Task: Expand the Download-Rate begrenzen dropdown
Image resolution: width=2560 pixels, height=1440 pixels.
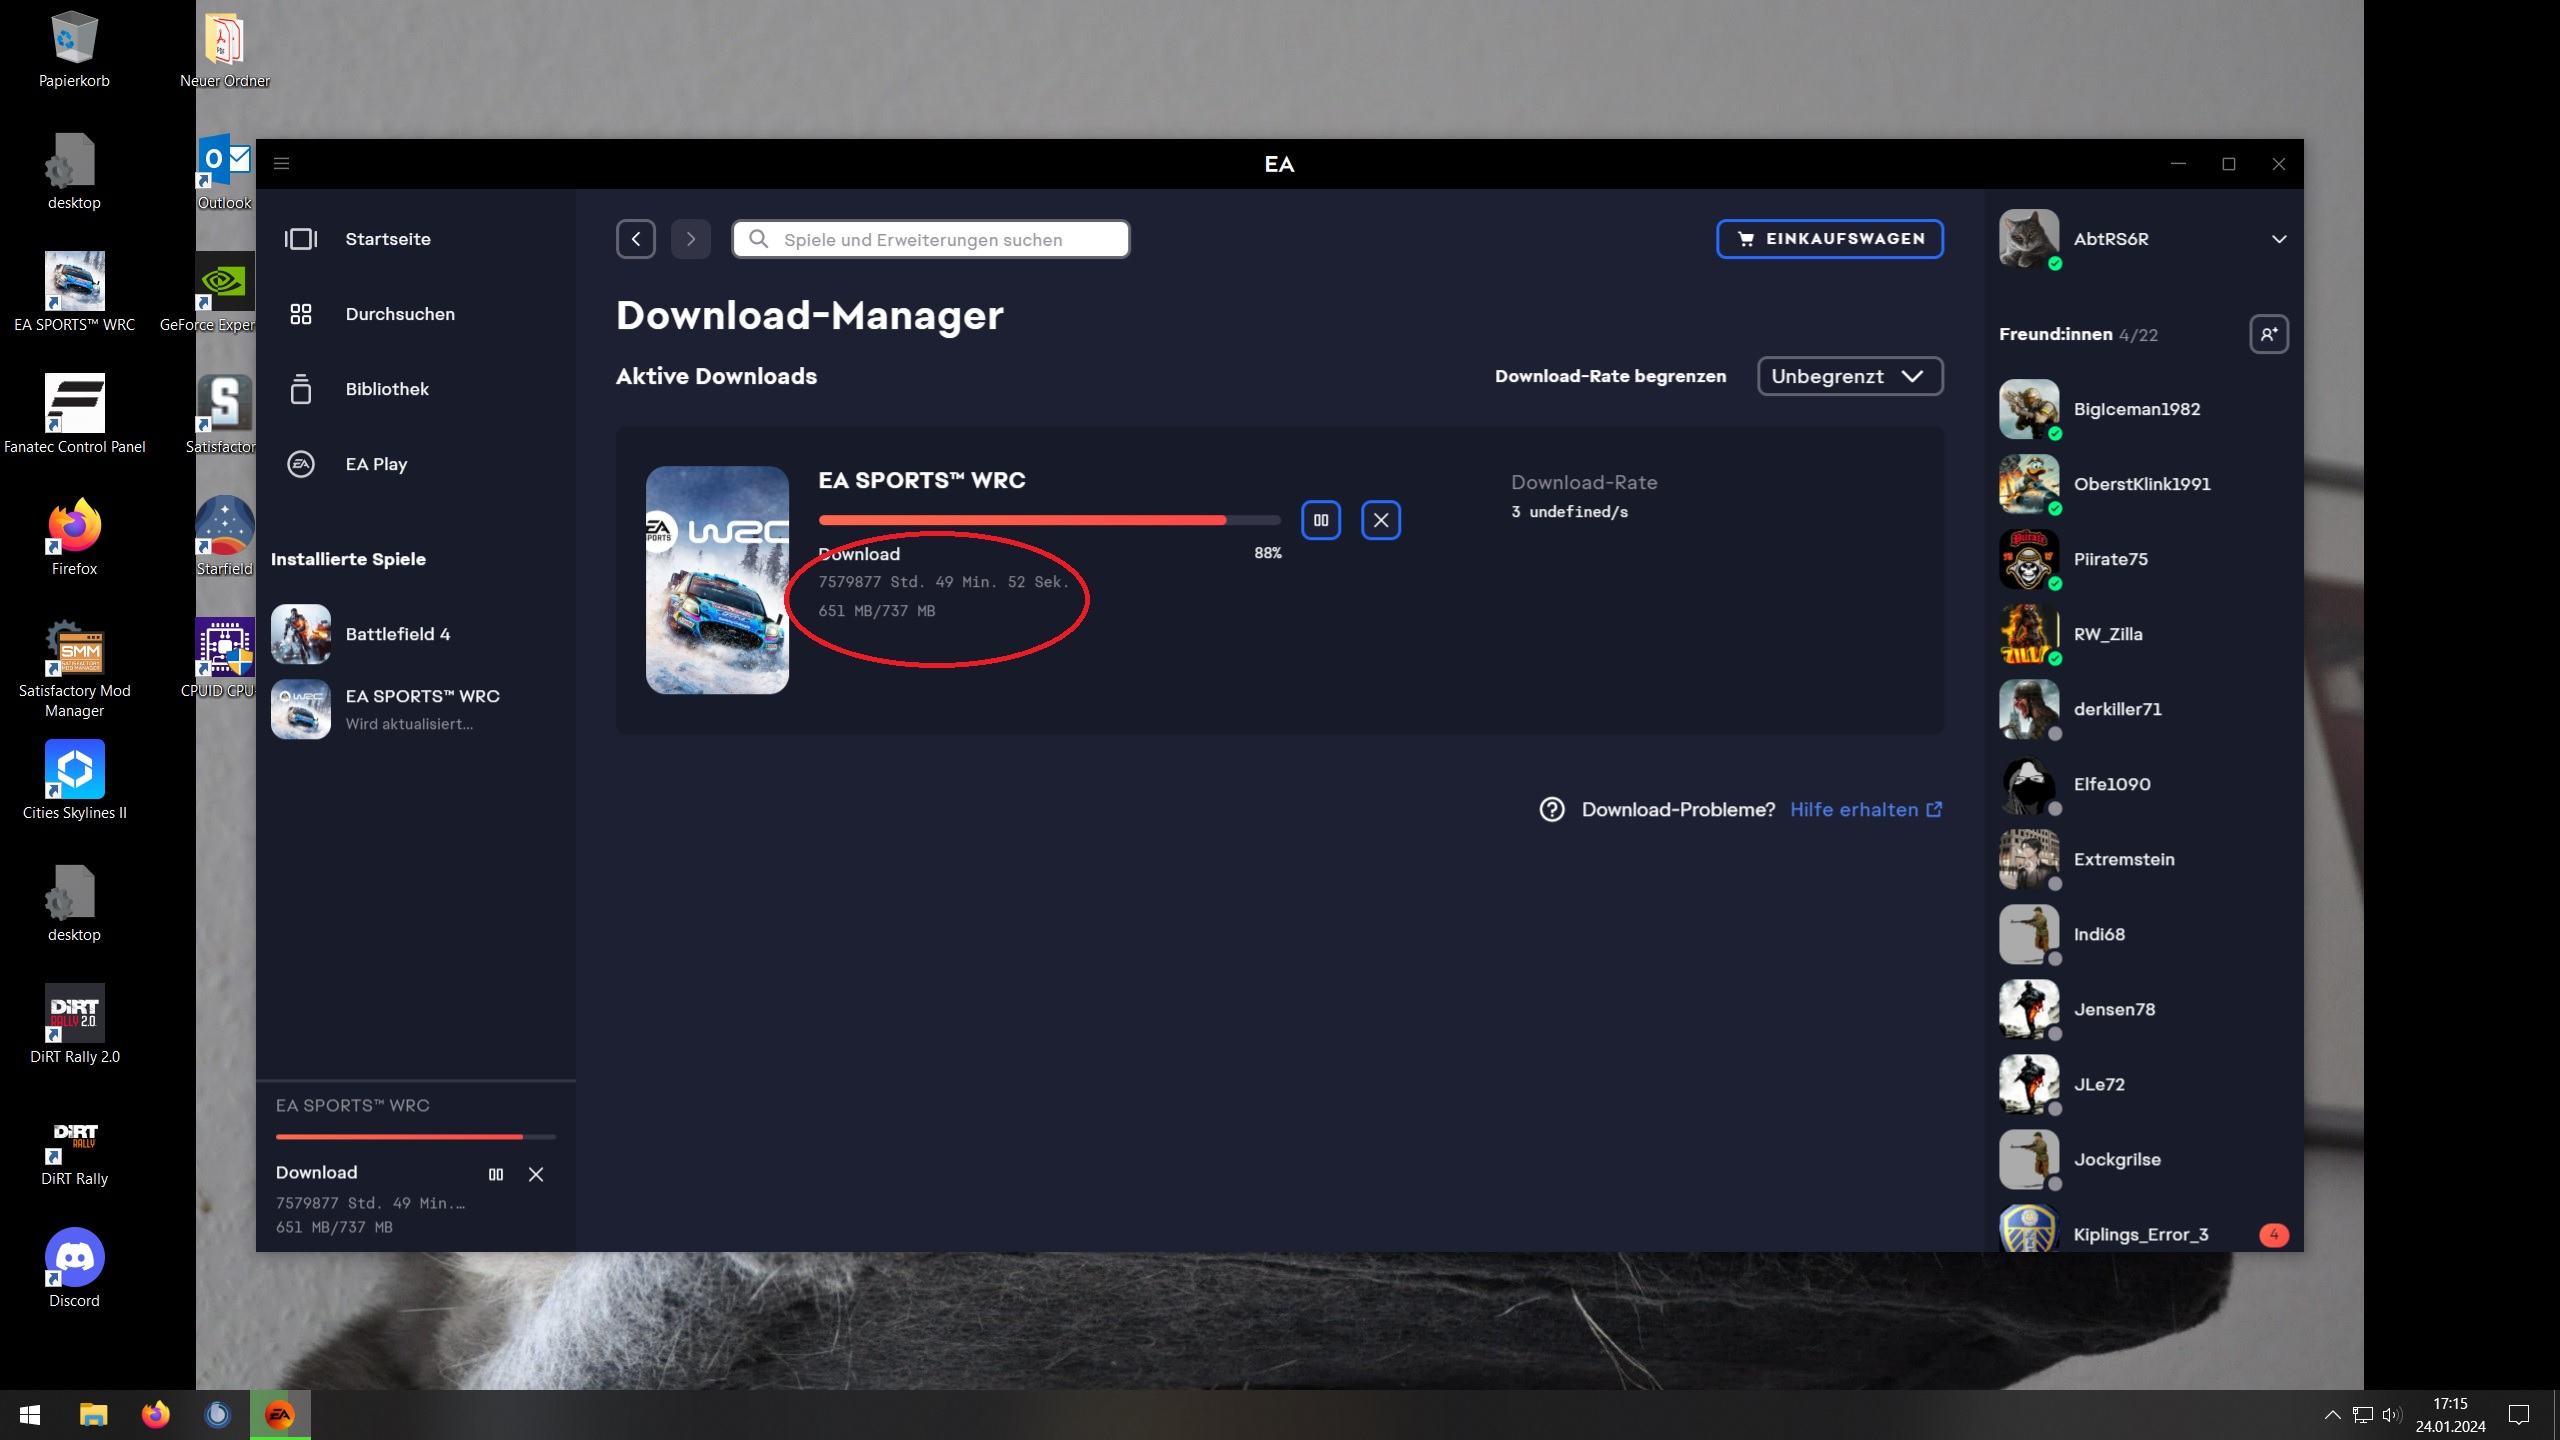Action: pos(1850,376)
